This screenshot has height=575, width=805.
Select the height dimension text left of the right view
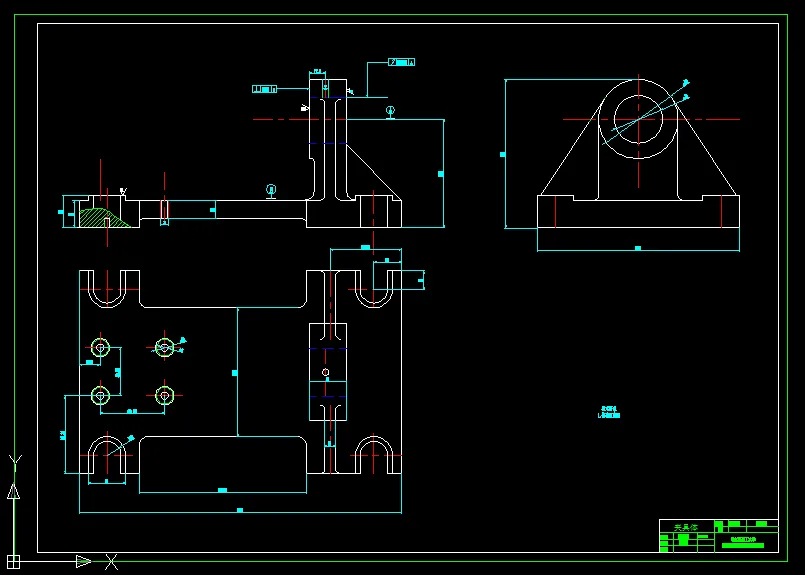click(503, 154)
